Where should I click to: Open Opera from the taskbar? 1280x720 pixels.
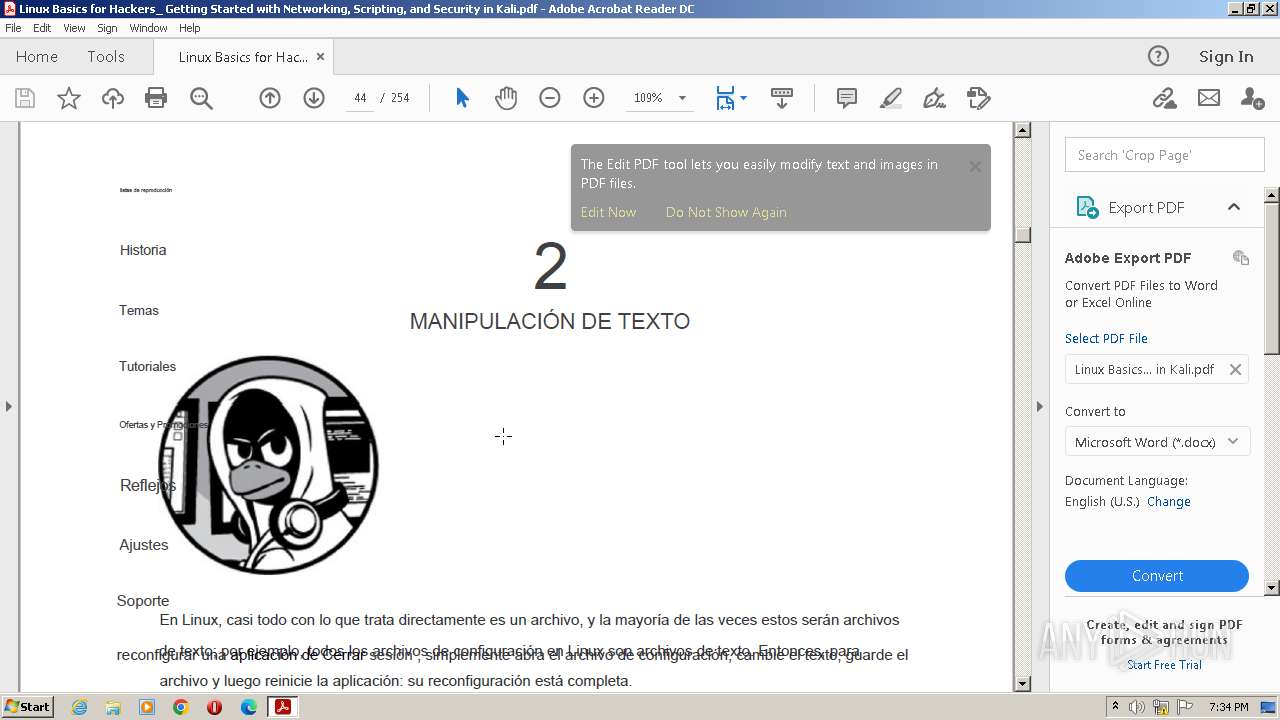(x=214, y=707)
